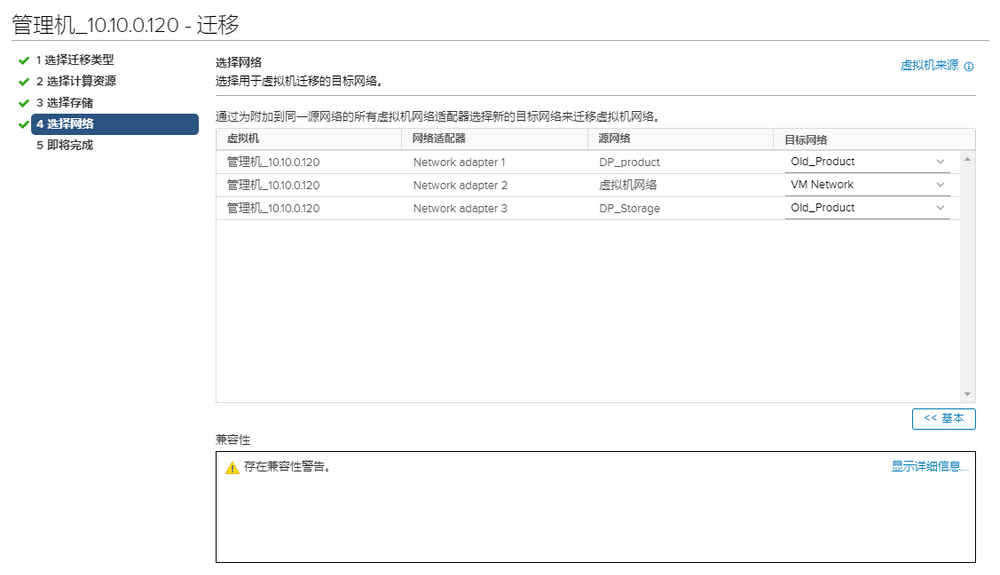
Task: Click the info icon beside 虚拟机来源
Action: pos(969,66)
